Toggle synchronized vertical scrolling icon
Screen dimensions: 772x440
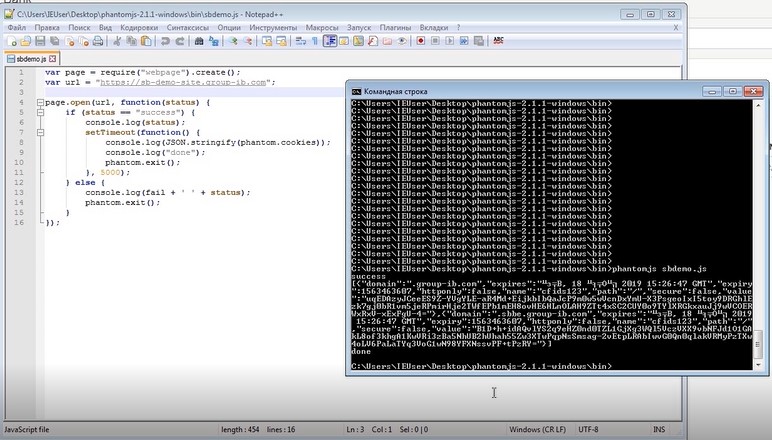[267, 41]
